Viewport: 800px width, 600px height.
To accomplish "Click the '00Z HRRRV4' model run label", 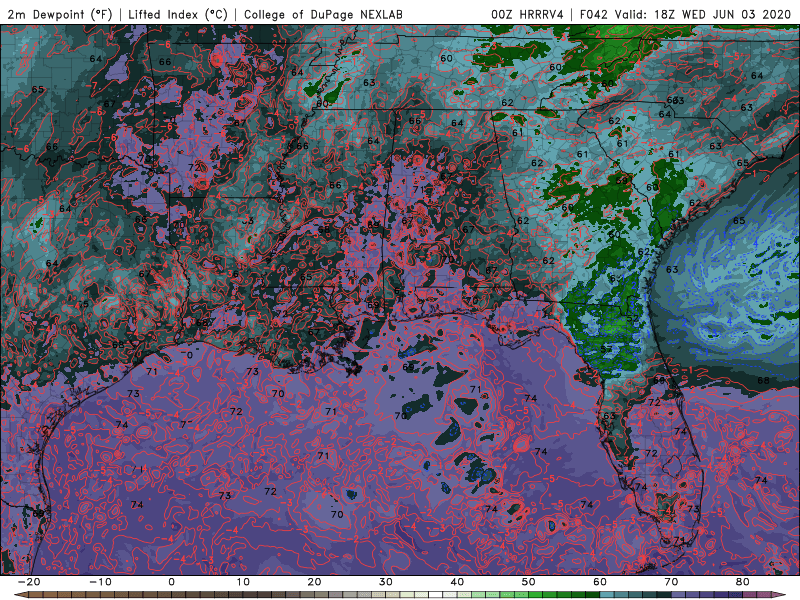I will pyautogui.click(x=527, y=14).
